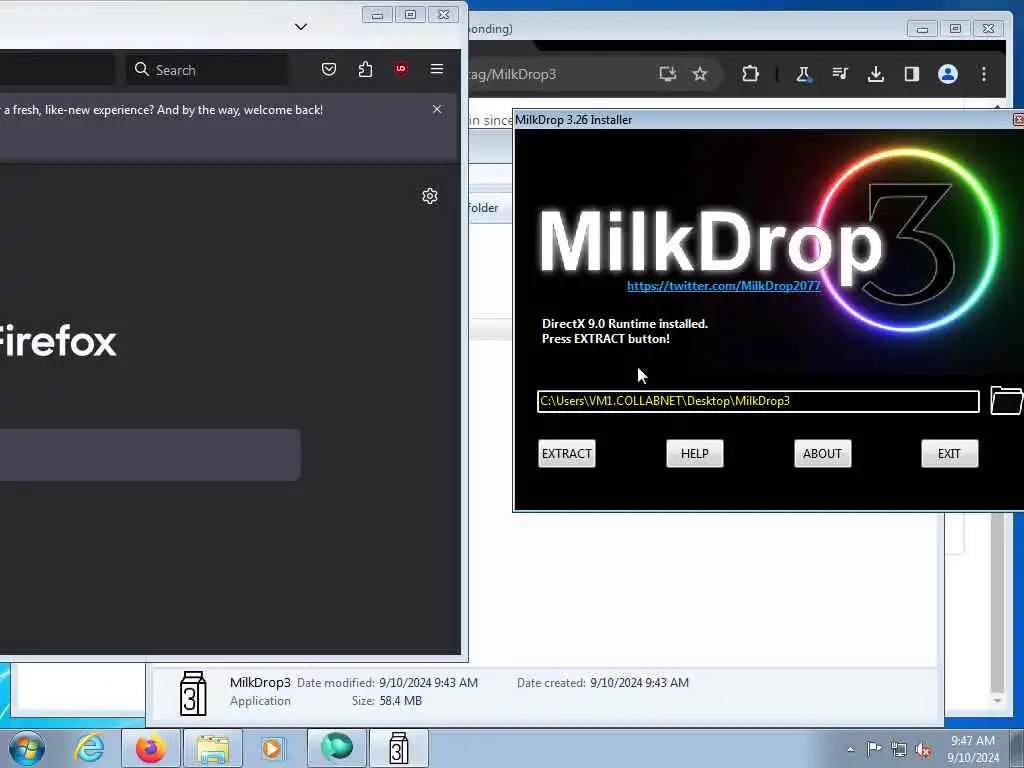This screenshot has width=1024, height=768.
Task: Click the EXTRACT button in MilkDrop installer
Action: click(566, 453)
